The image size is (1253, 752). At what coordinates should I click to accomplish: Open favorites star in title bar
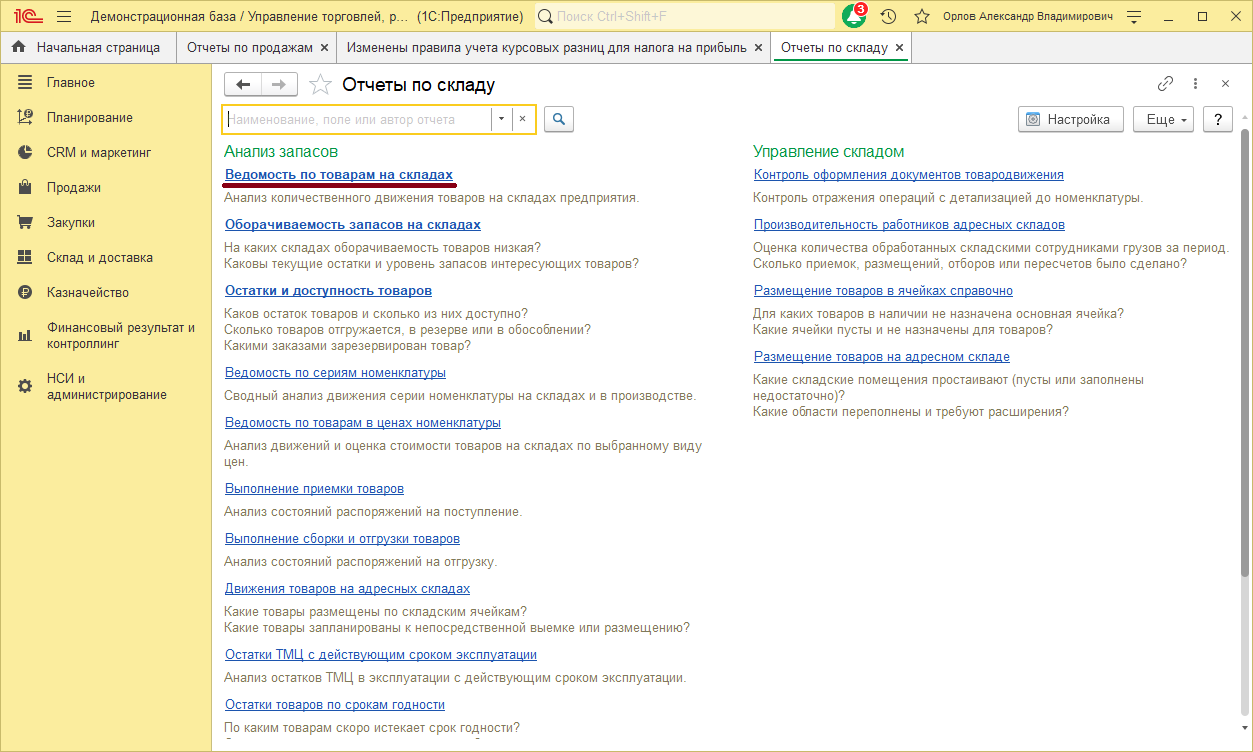pos(922,17)
